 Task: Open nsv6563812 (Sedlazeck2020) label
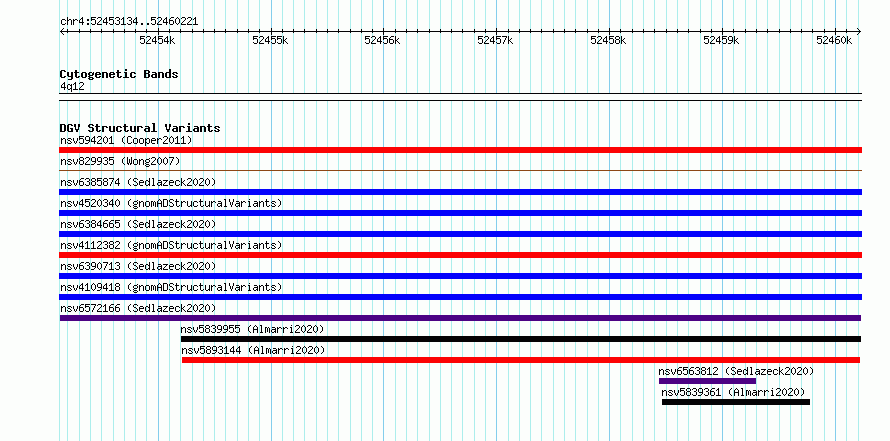(x=736, y=371)
